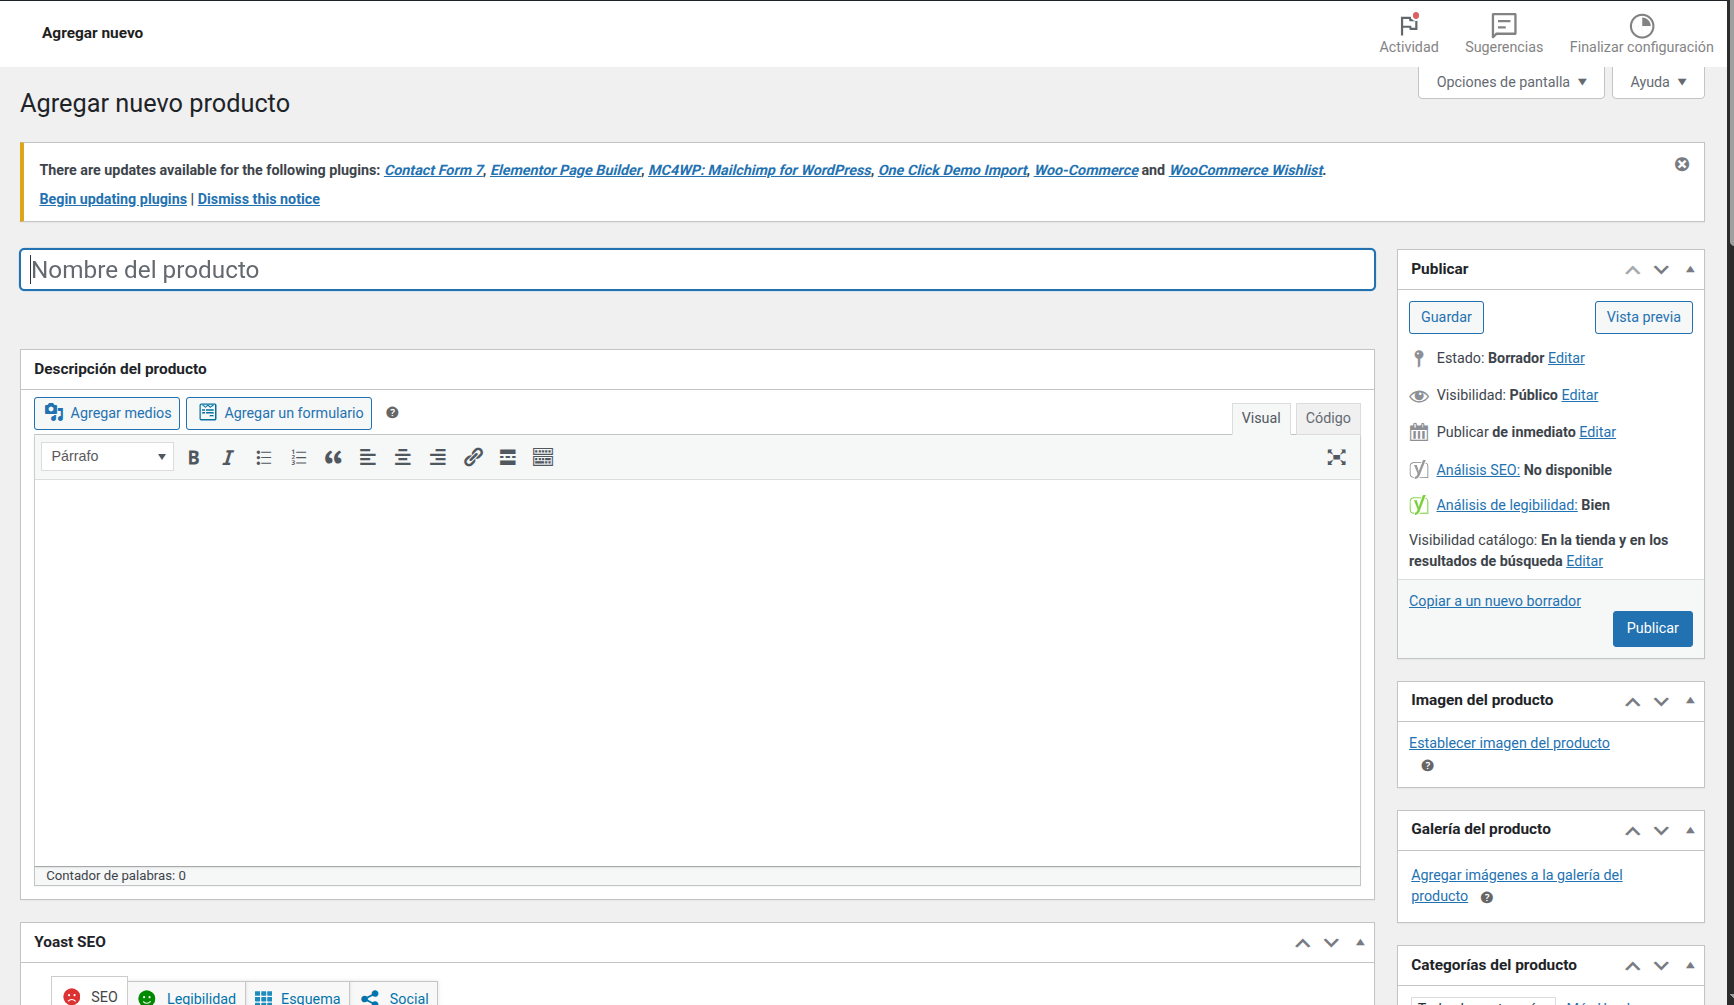This screenshot has width=1734, height=1005.
Task: Open the Párrafo format dropdown
Action: point(108,456)
